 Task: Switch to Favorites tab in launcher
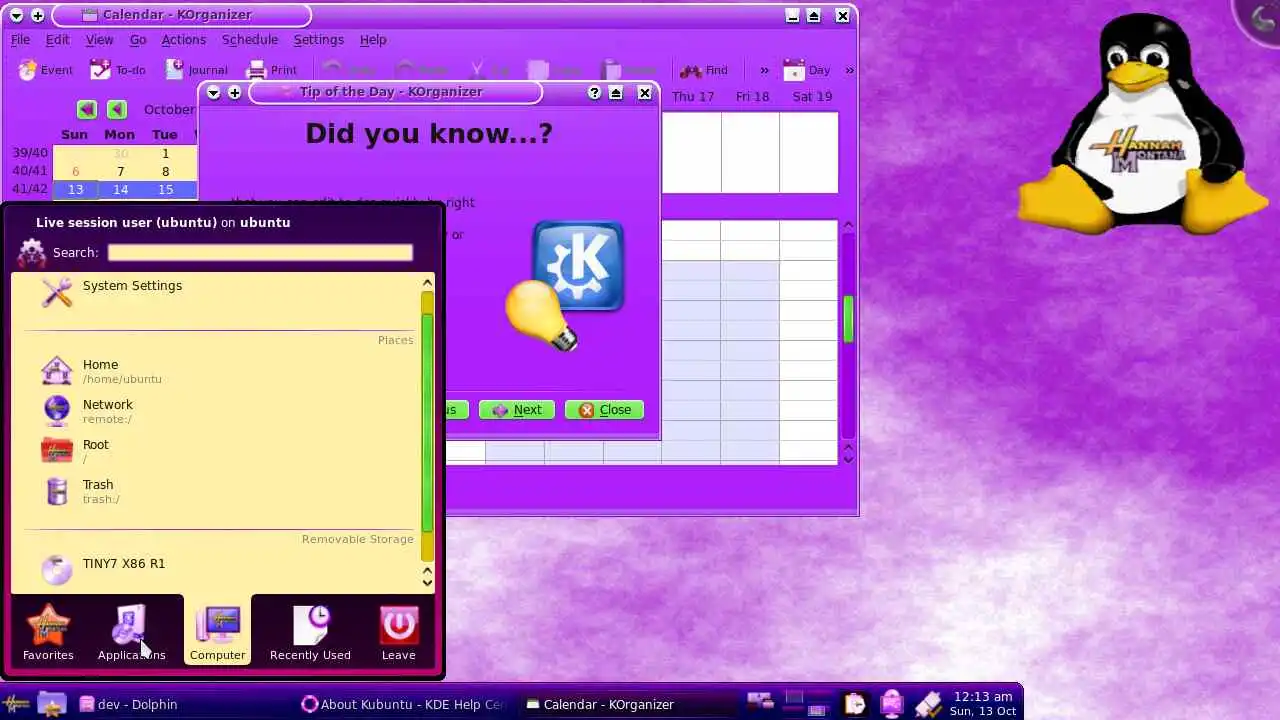click(48, 632)
